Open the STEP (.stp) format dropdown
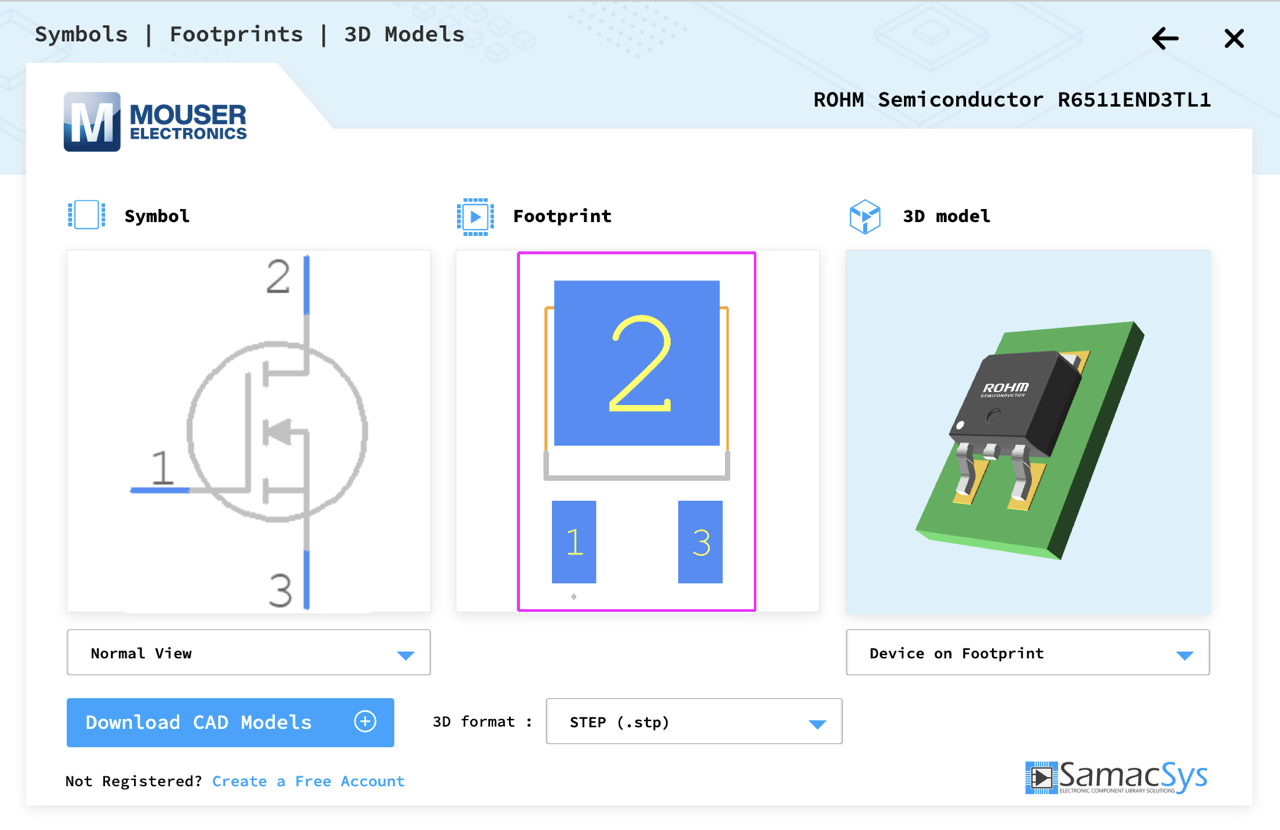1280x830 pixels. 694,722
